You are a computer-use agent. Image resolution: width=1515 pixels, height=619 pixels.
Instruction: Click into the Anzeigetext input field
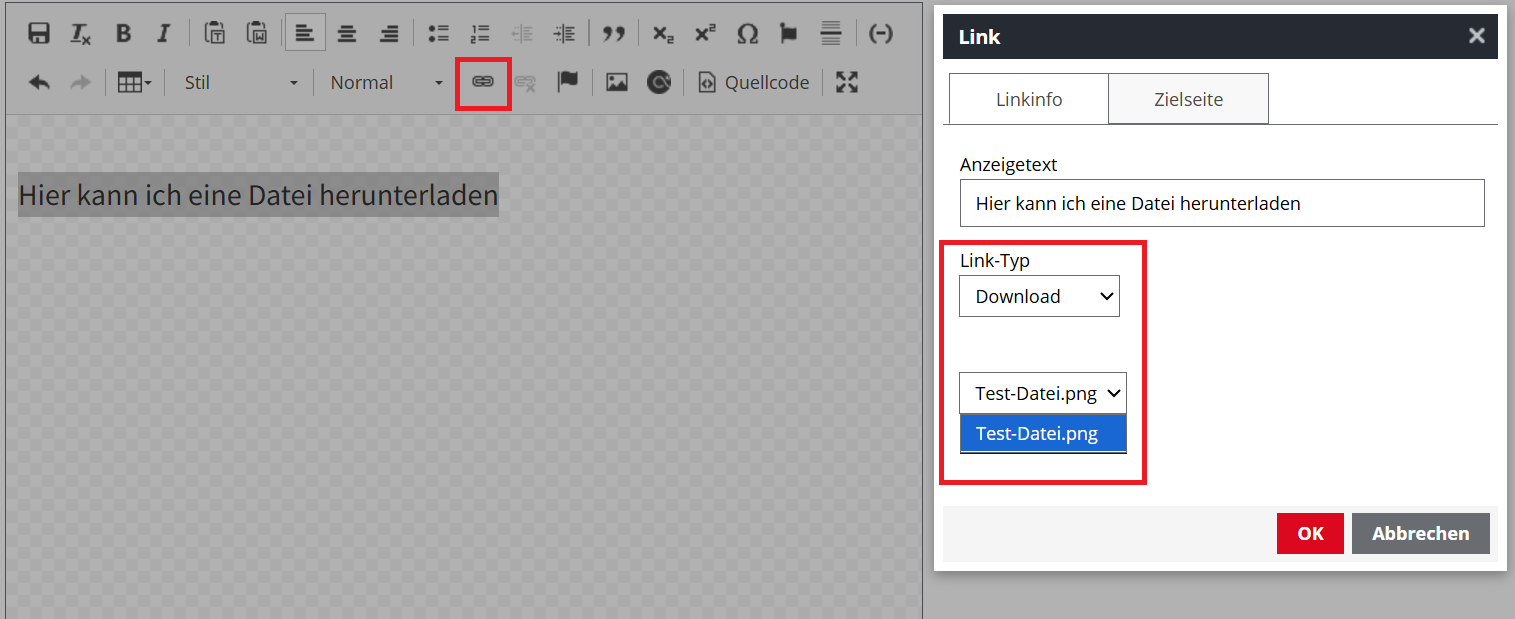1221,203
